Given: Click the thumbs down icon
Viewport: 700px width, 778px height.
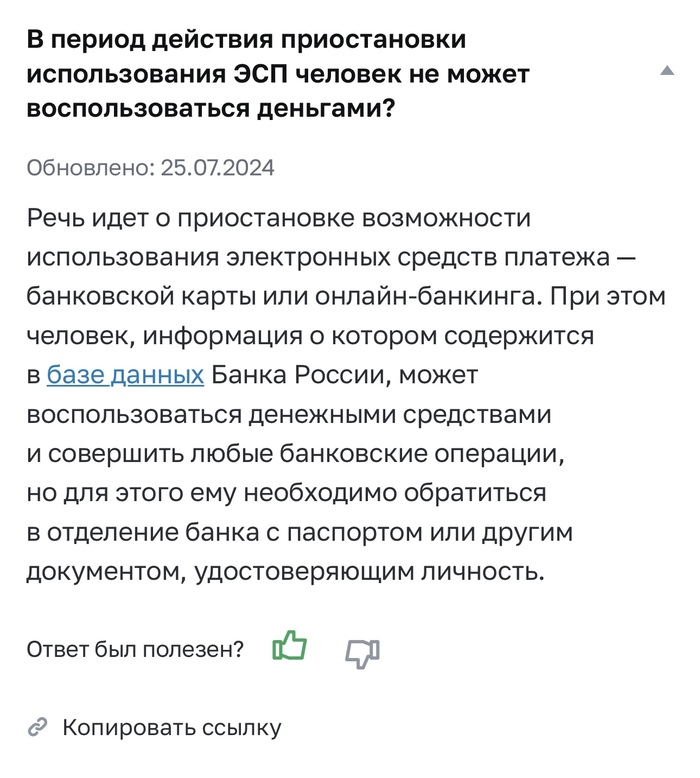Looking at the screenshot, I should (x=362, y=652).
